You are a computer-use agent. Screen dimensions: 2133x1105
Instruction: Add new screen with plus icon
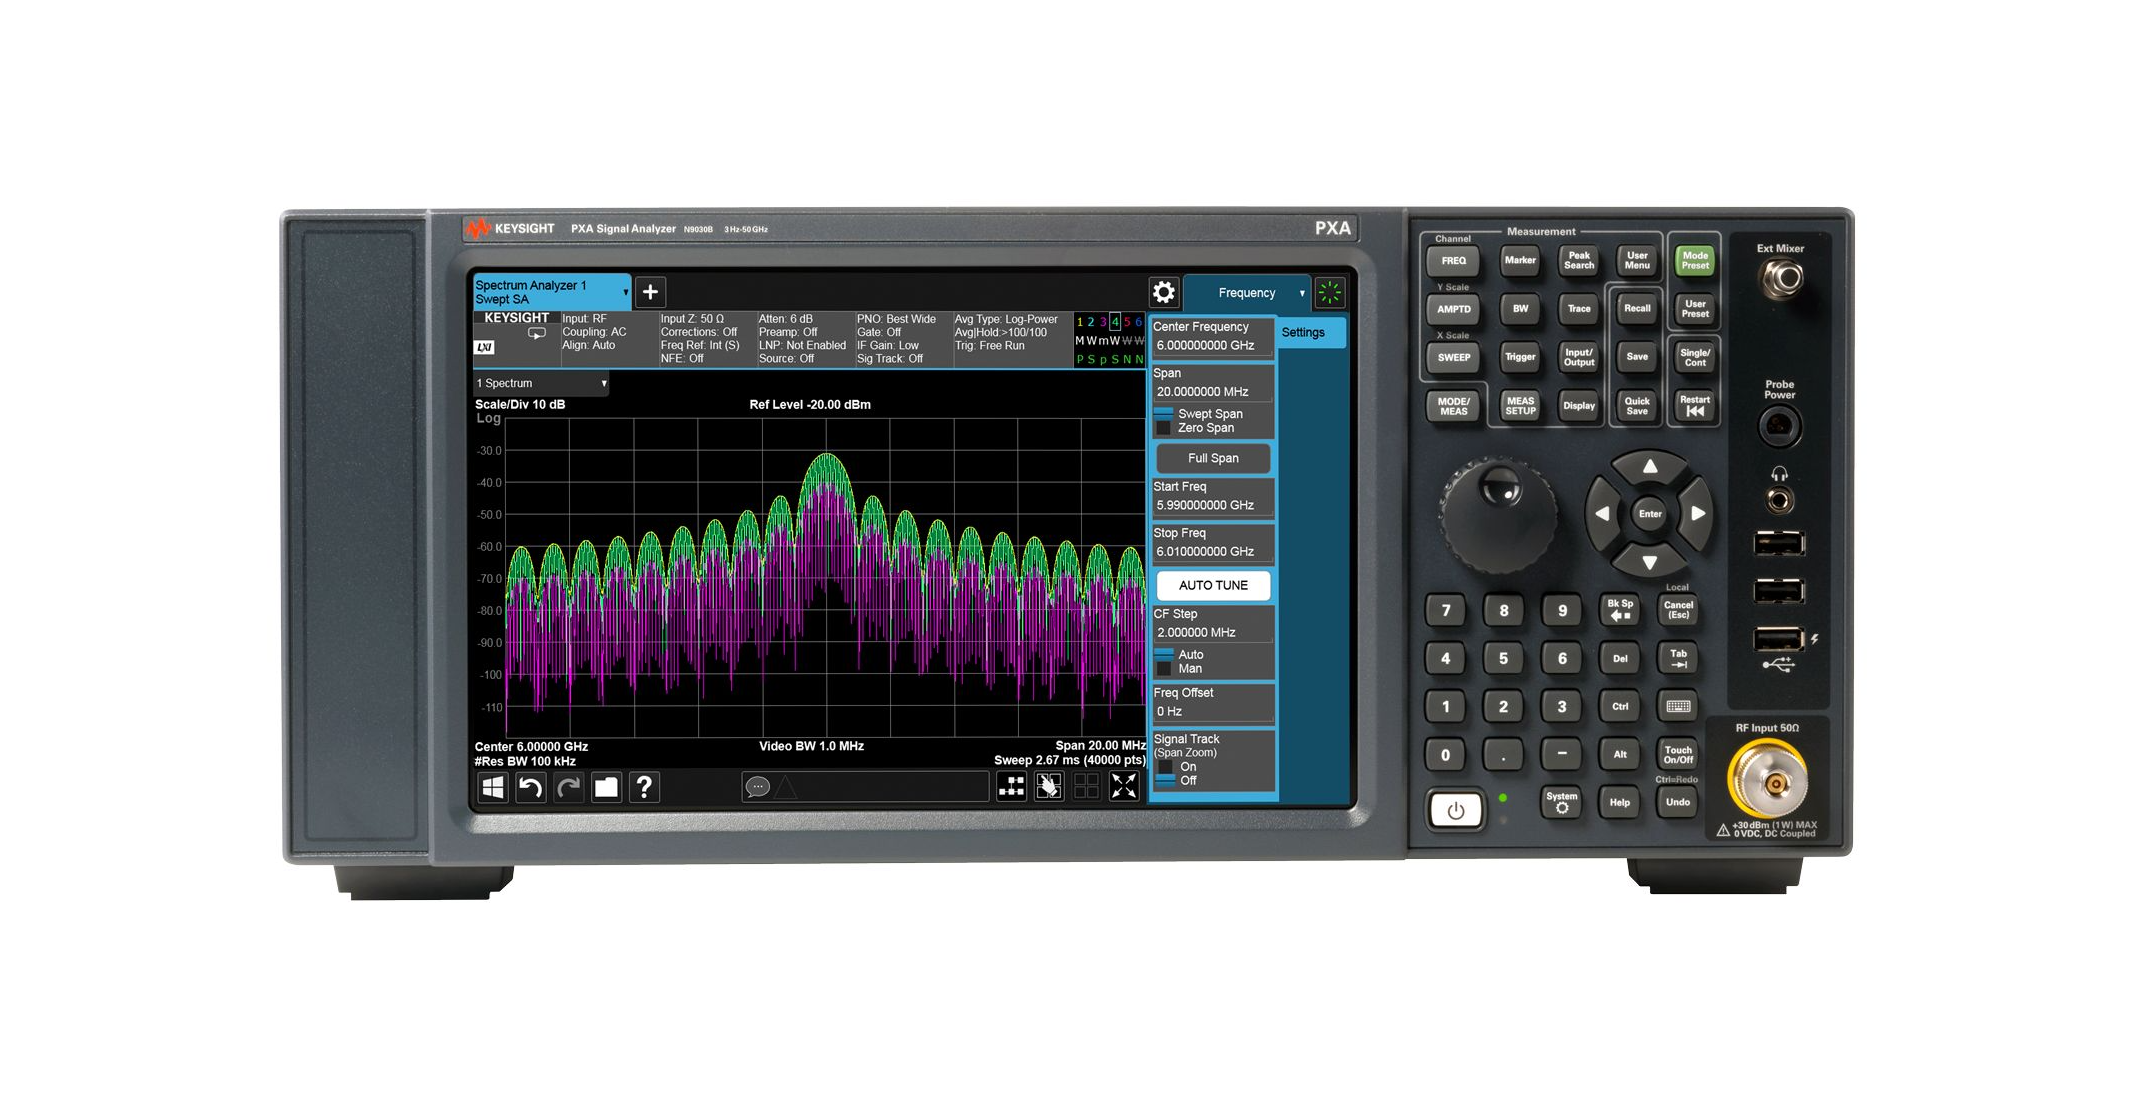tap(650, 292)
